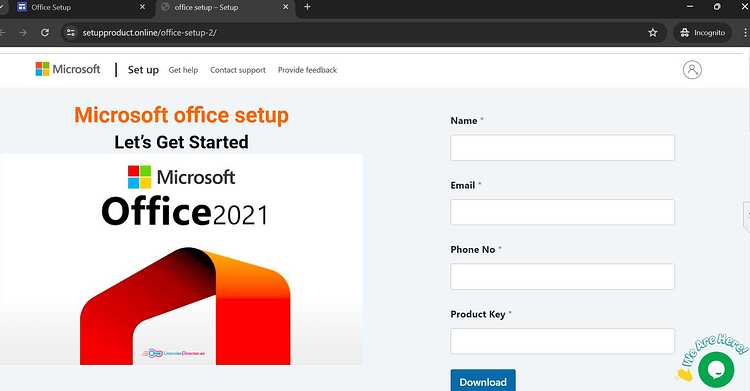
Task: Open Provide feedback
Action: click(307, 70)
